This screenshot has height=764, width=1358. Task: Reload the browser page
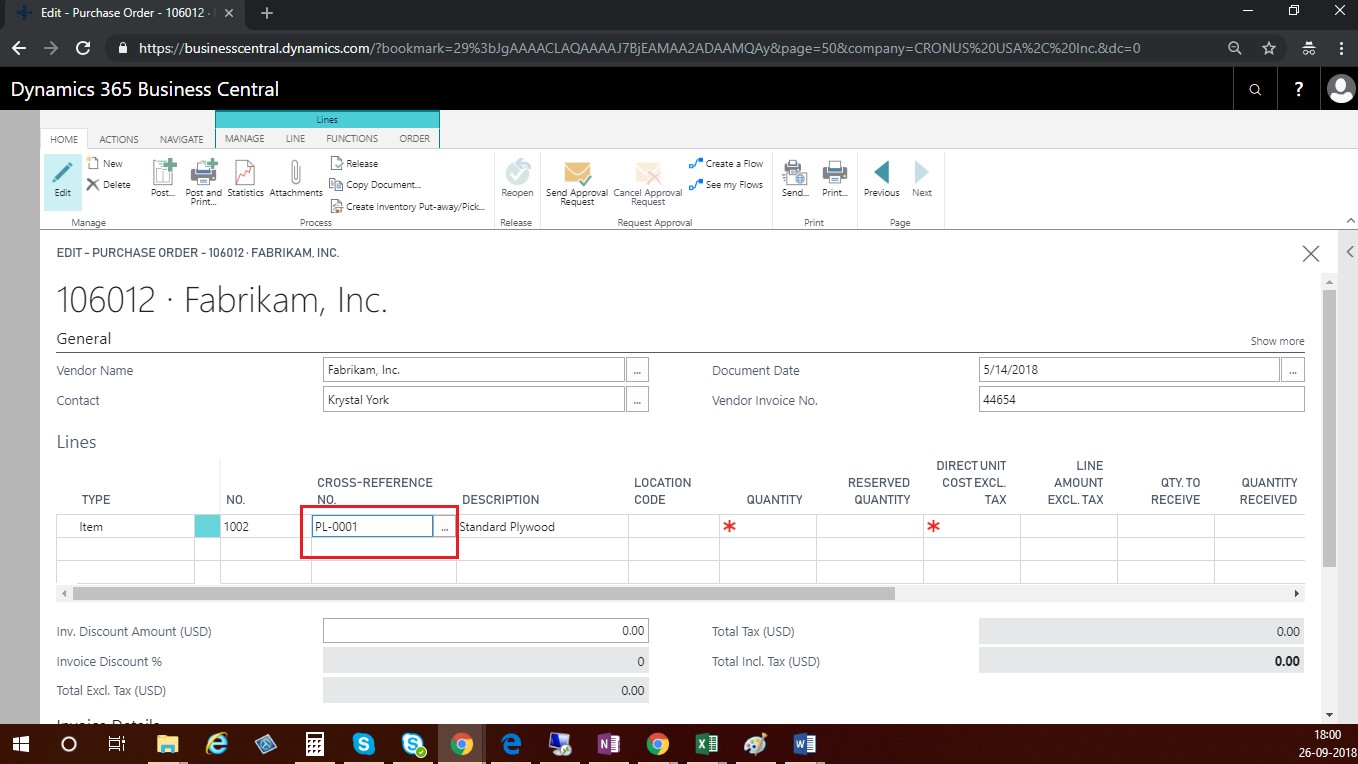[x=84, y=48]
